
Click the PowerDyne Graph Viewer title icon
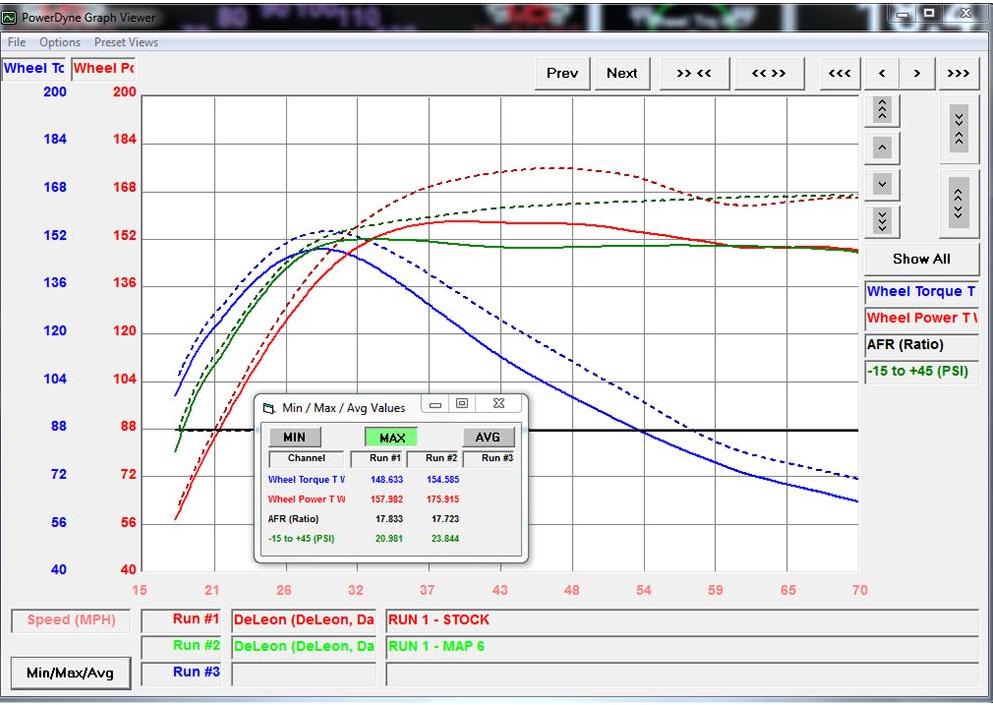[9, 18]
